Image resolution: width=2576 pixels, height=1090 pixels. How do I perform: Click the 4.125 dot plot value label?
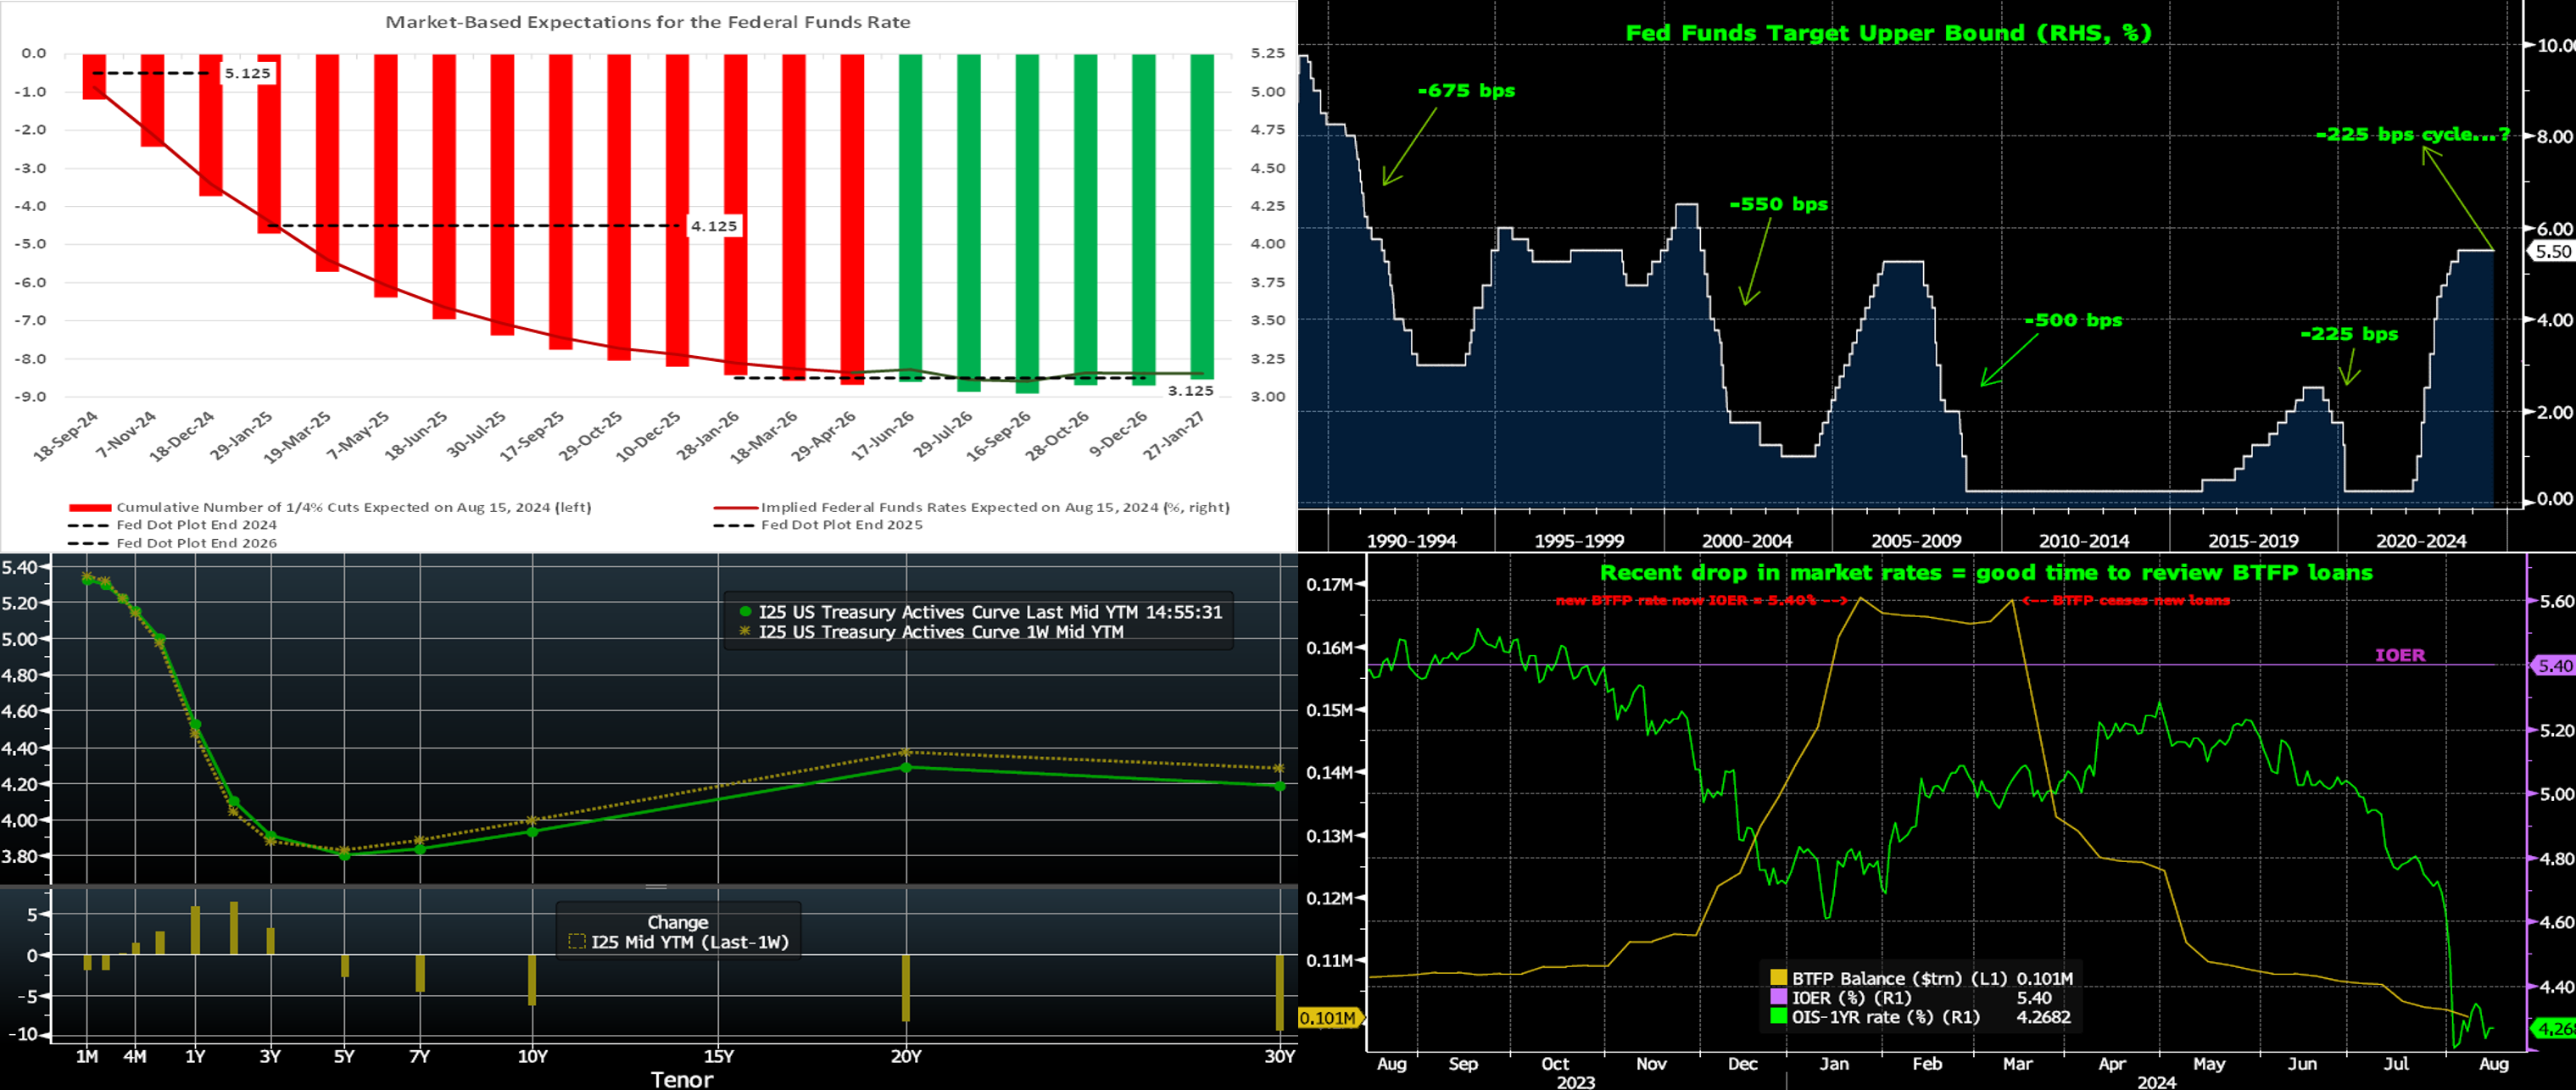click(714, 226)
